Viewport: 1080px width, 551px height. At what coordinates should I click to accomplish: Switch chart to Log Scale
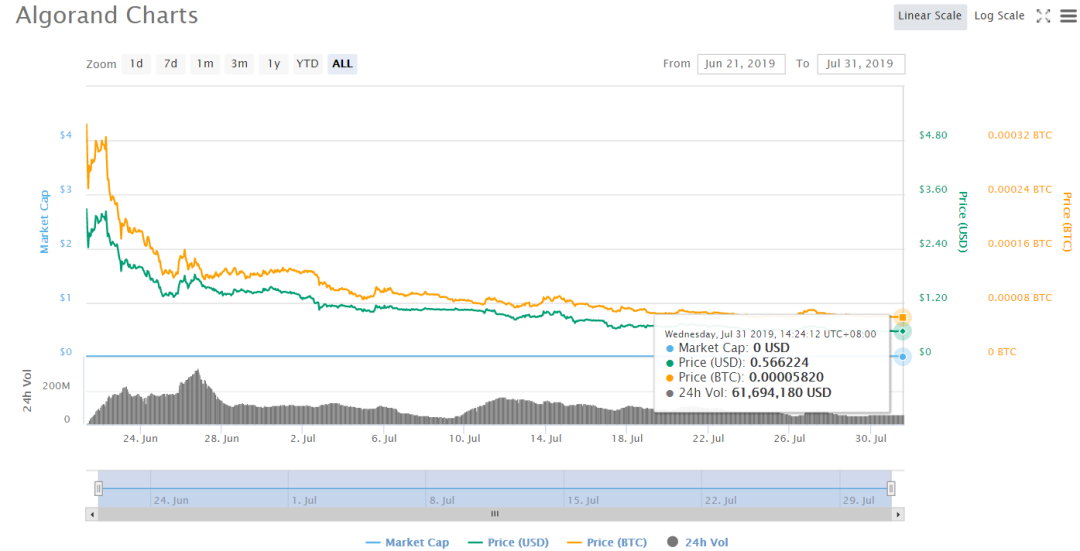click(999, 16)
